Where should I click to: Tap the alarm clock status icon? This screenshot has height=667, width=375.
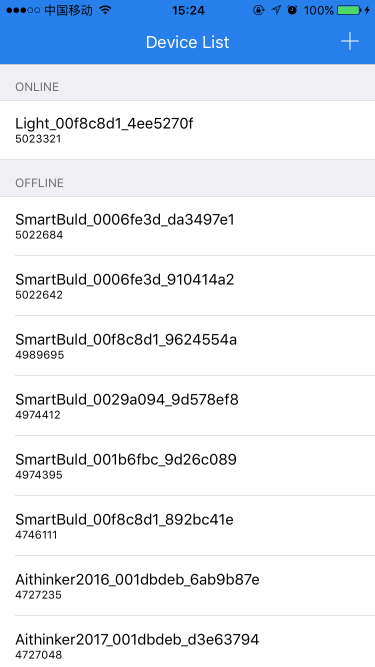click(292, 10)
